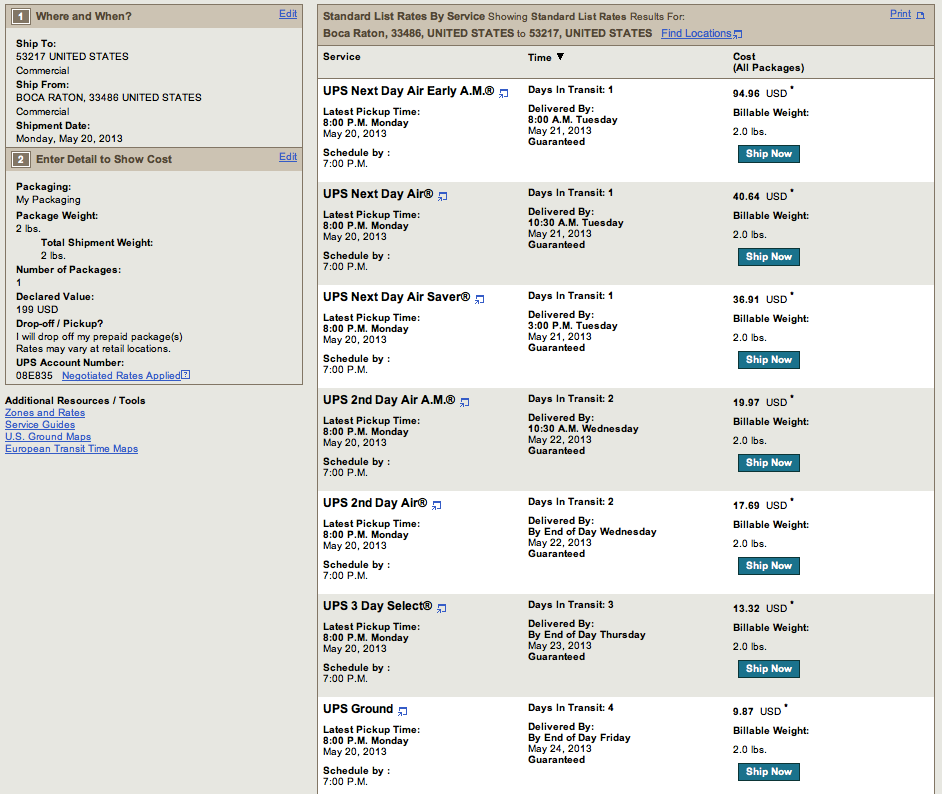Open info icon beside UPS Next Day Air Saver
The width and height of the screenshot is (942, 794).
479,299
